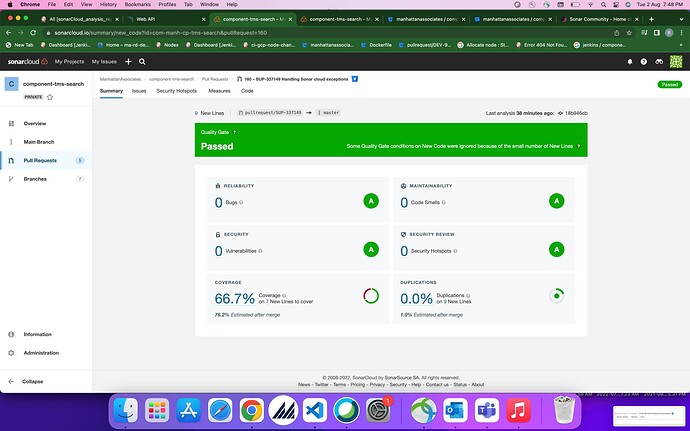Click the info icon next to Bugs

point(241,203)
